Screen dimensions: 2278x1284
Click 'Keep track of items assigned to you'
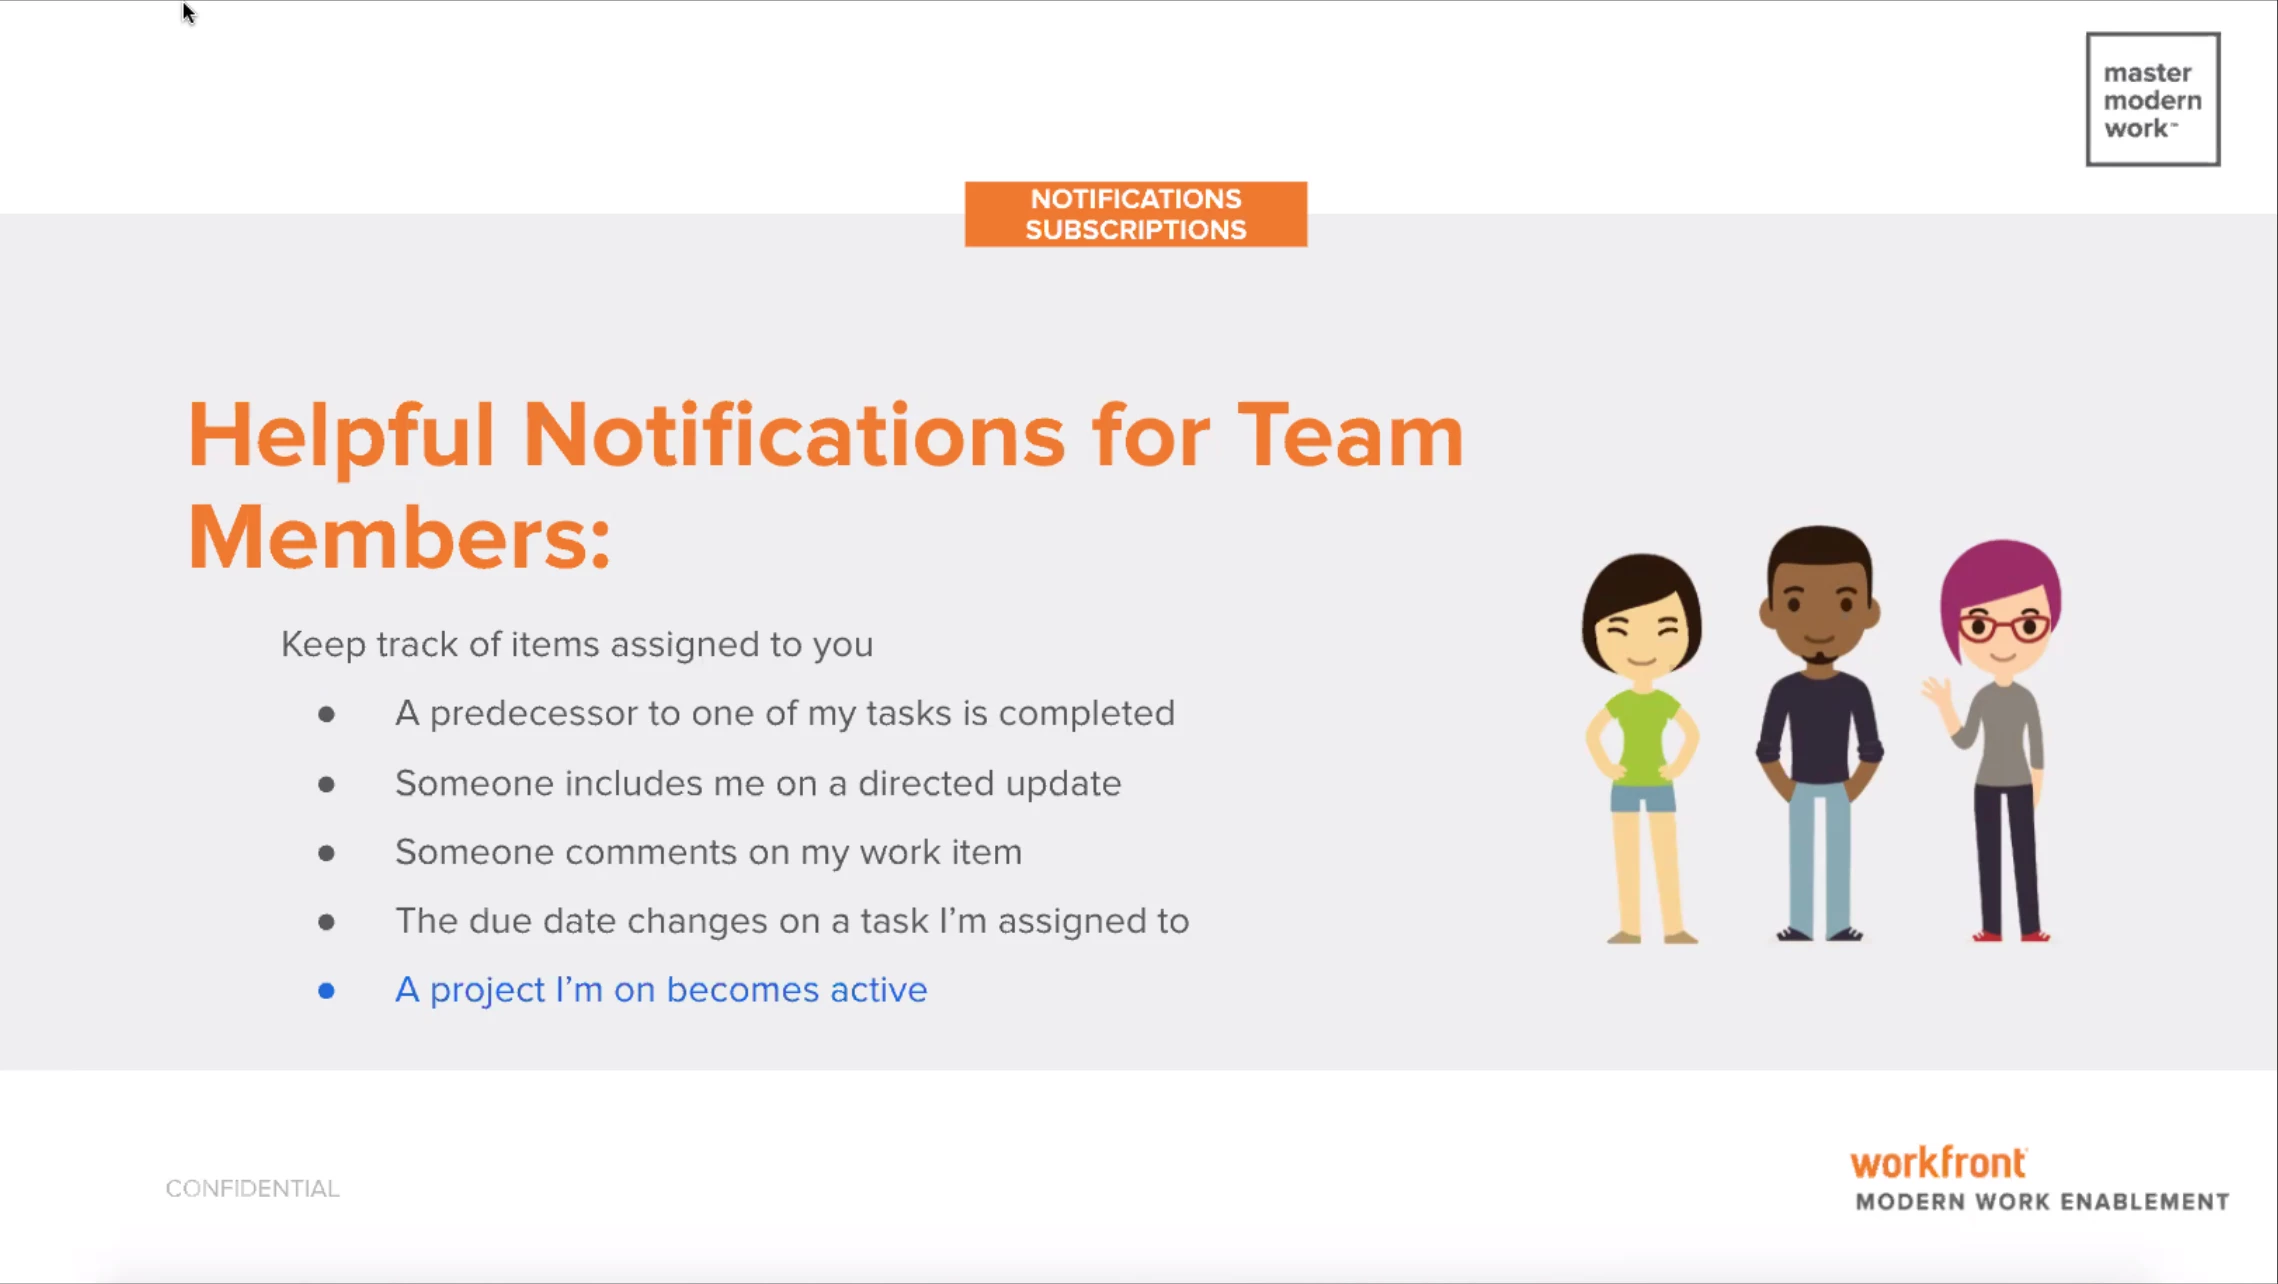click(576, 644)
